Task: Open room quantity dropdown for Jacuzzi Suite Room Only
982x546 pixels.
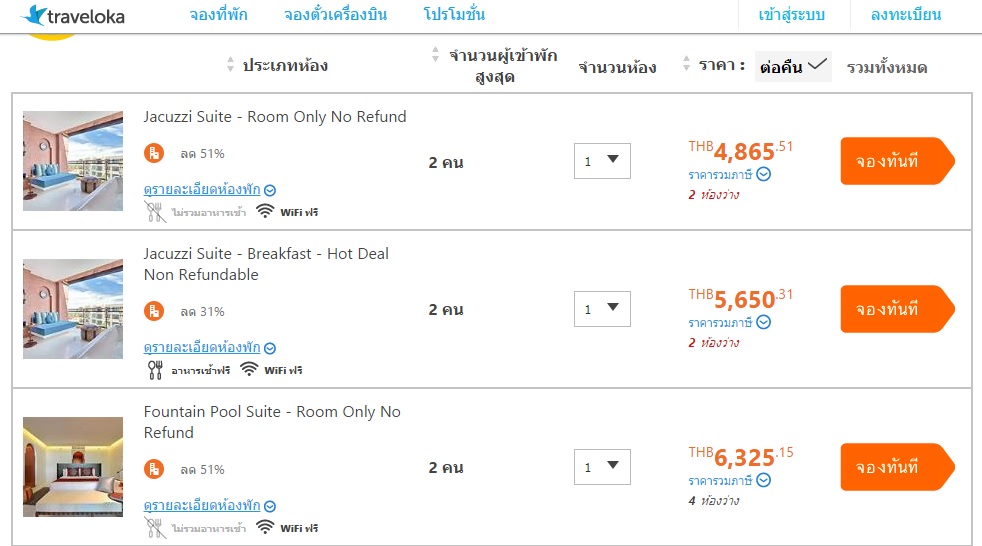Action: (x=602, y=161)
